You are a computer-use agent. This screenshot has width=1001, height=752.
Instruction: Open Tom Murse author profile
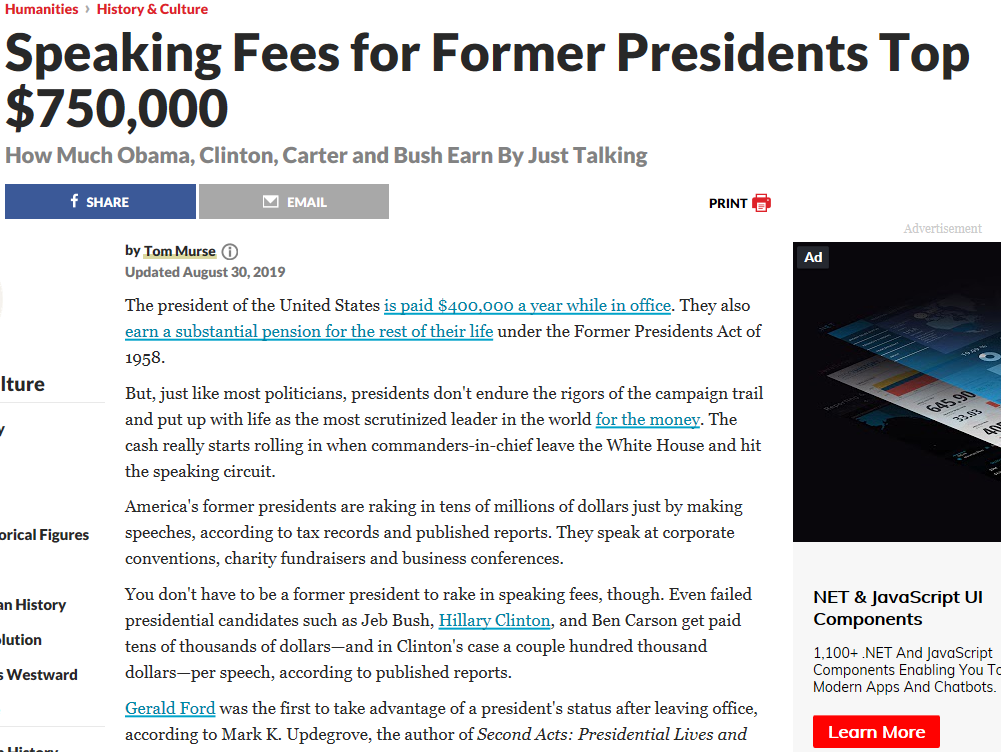(x=179, y=252)
